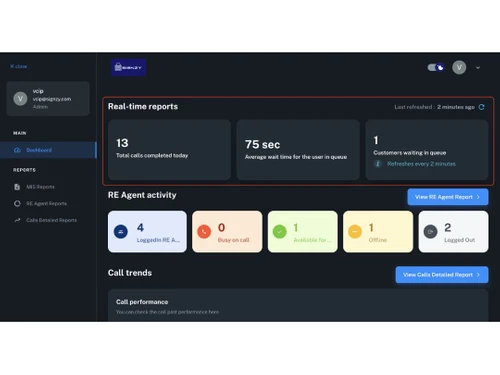Open the Dashboard menu item
This screenshot has height=375, width=500.
48,150
